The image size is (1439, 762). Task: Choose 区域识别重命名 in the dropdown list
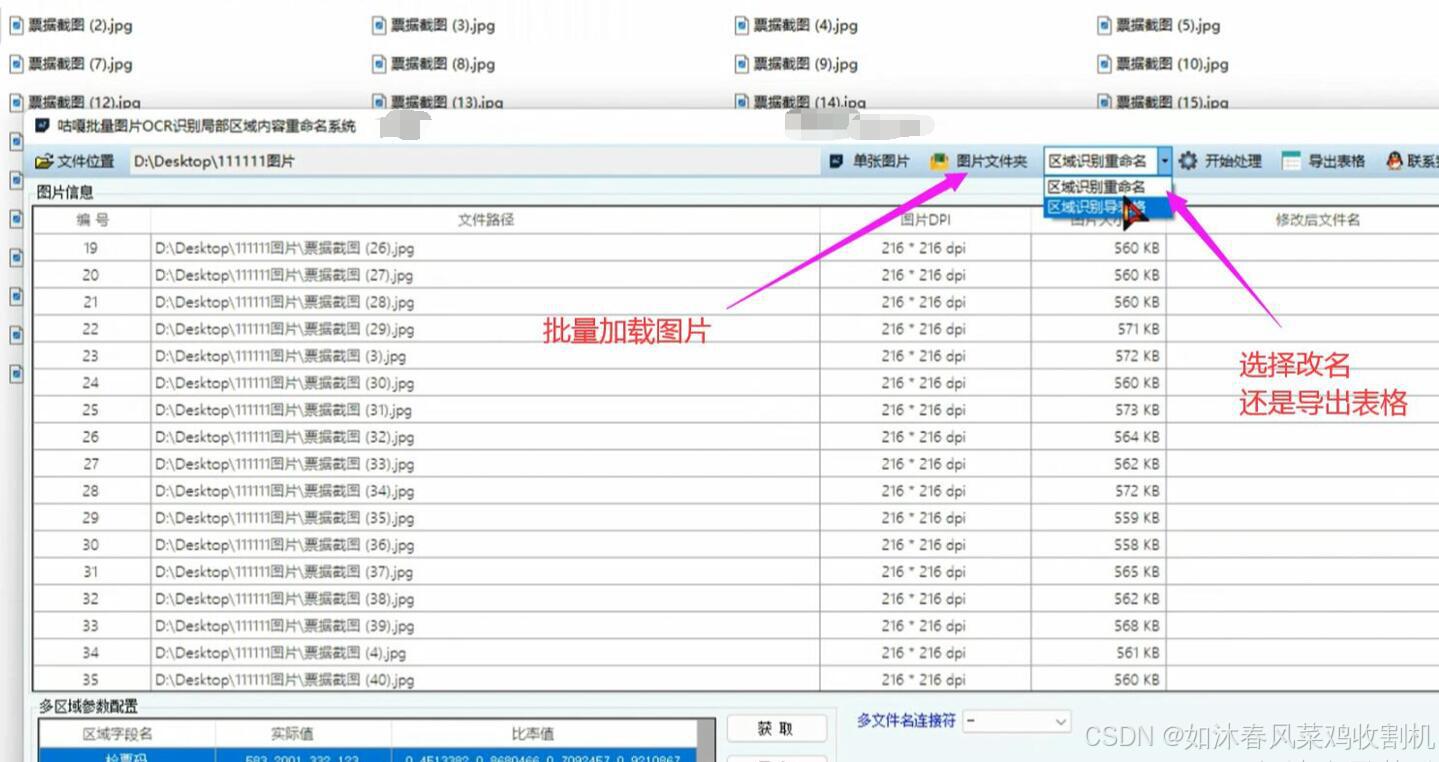point(1097,187)
